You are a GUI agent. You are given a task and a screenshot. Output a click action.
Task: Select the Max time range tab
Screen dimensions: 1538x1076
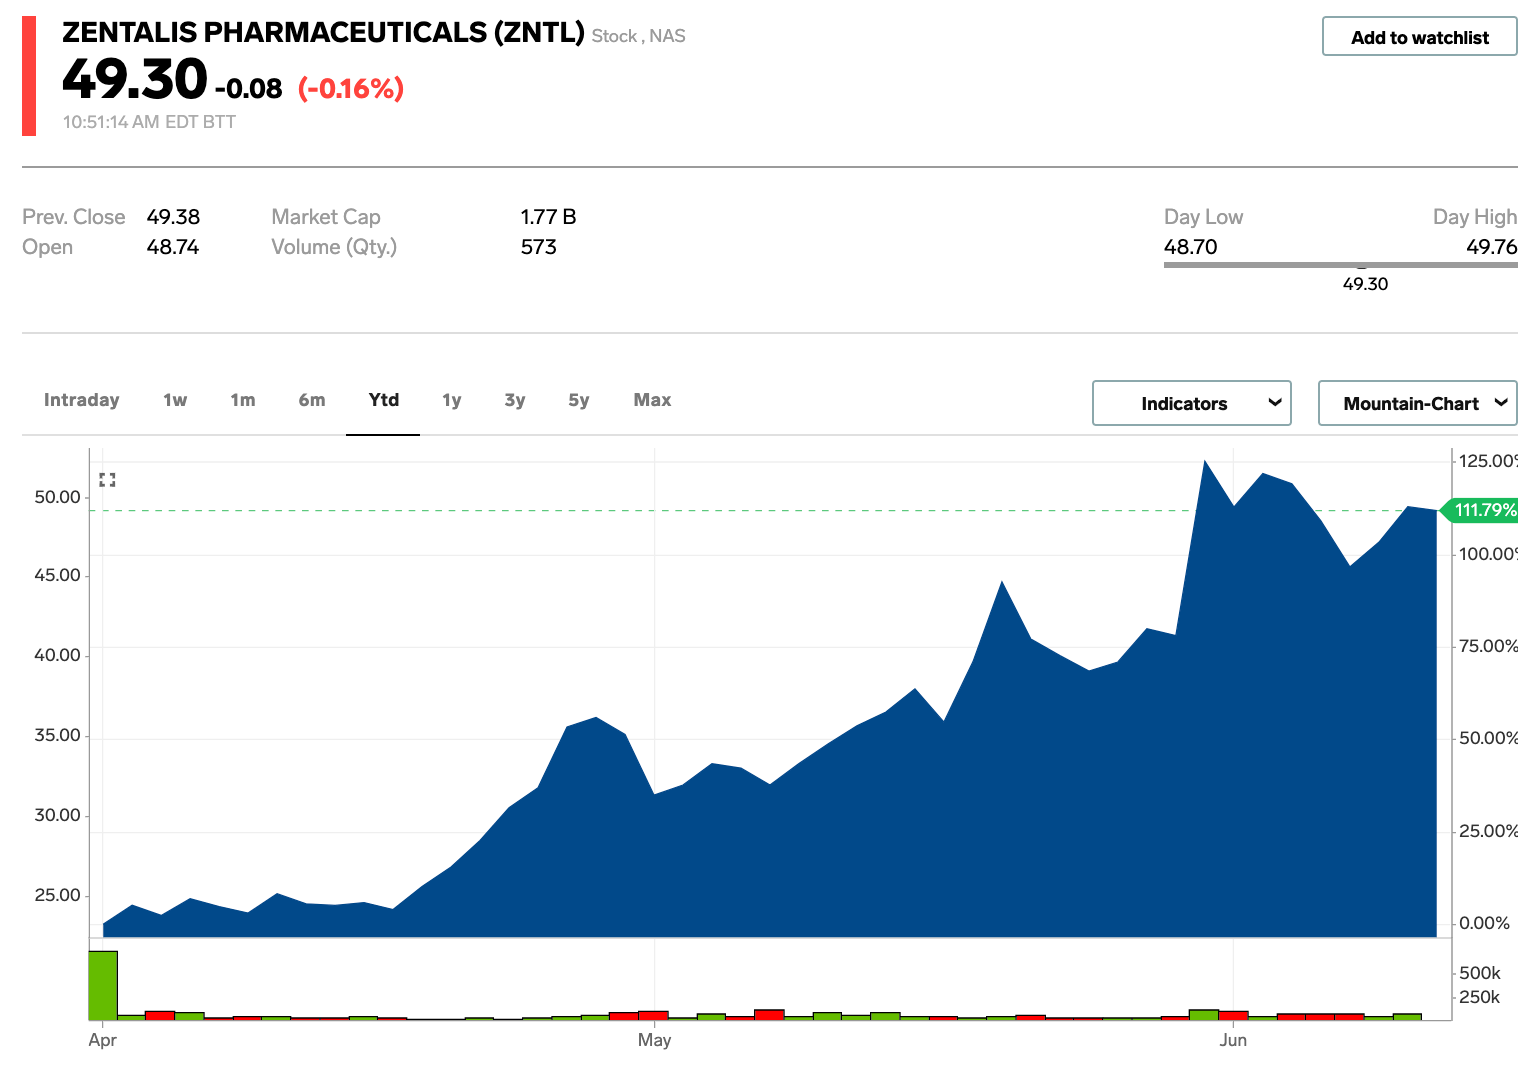click(652, 400)
